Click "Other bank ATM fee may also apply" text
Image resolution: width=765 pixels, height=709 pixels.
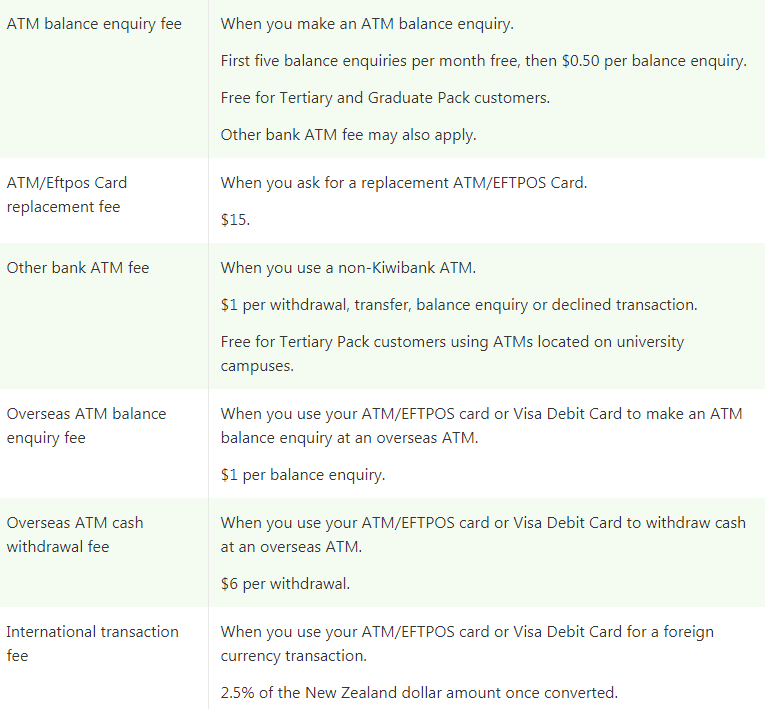pyautogui.click(x=348, y=135)
